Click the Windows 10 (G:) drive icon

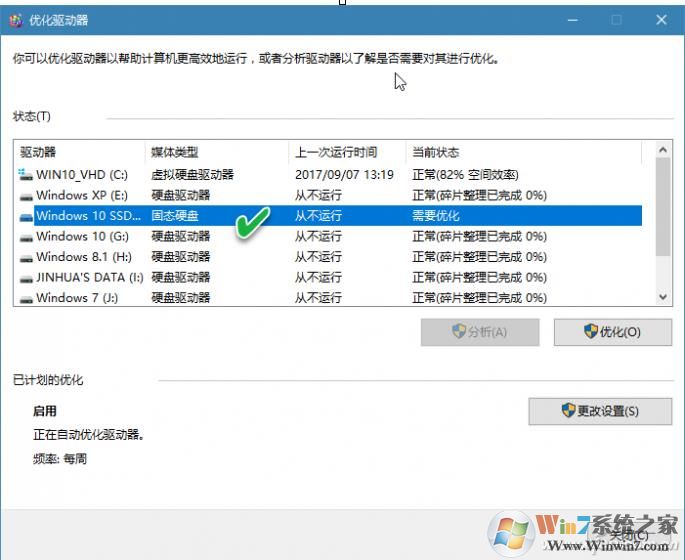tap(25, 237)
